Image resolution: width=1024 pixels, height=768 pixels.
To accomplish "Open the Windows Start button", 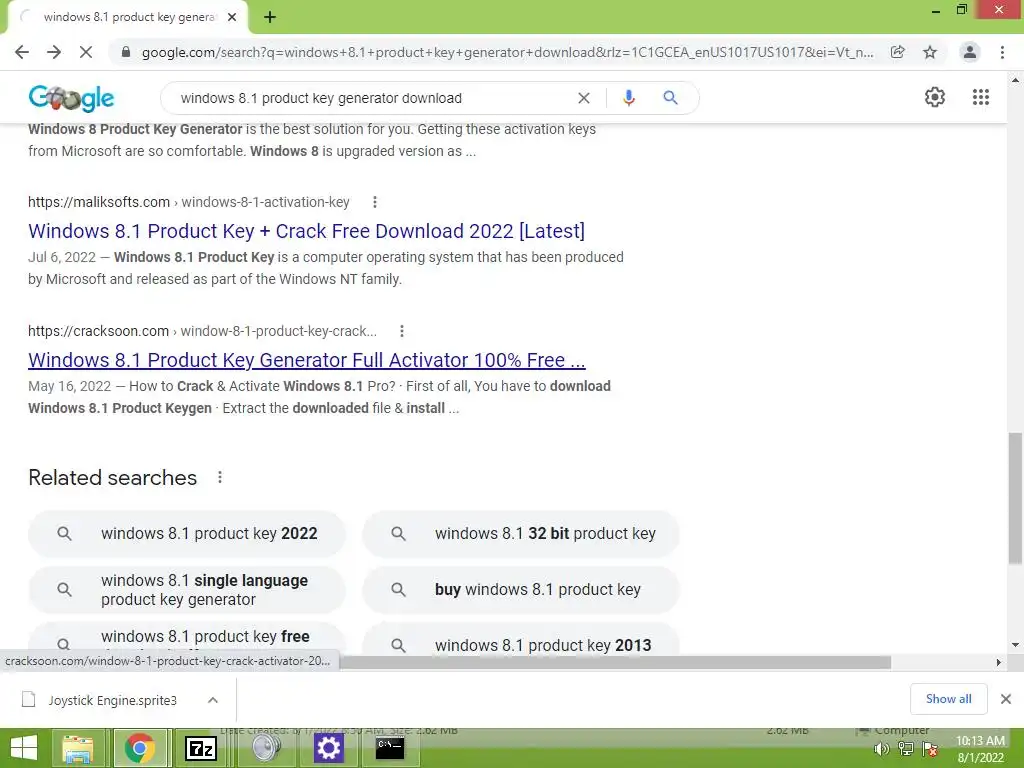I will 24,748.
